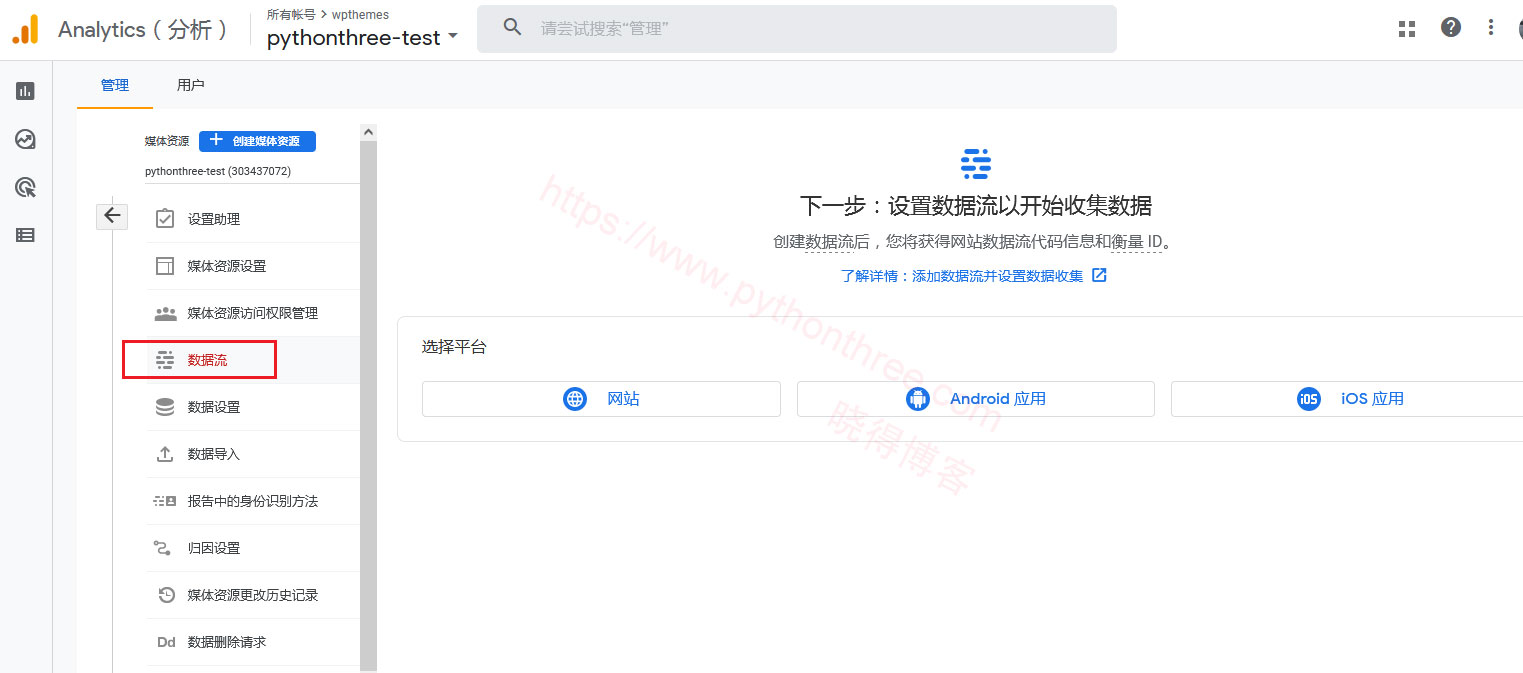Click the 媒体资源访问权限管理 people icon
1523x673 pixels.
pos(165,313)
